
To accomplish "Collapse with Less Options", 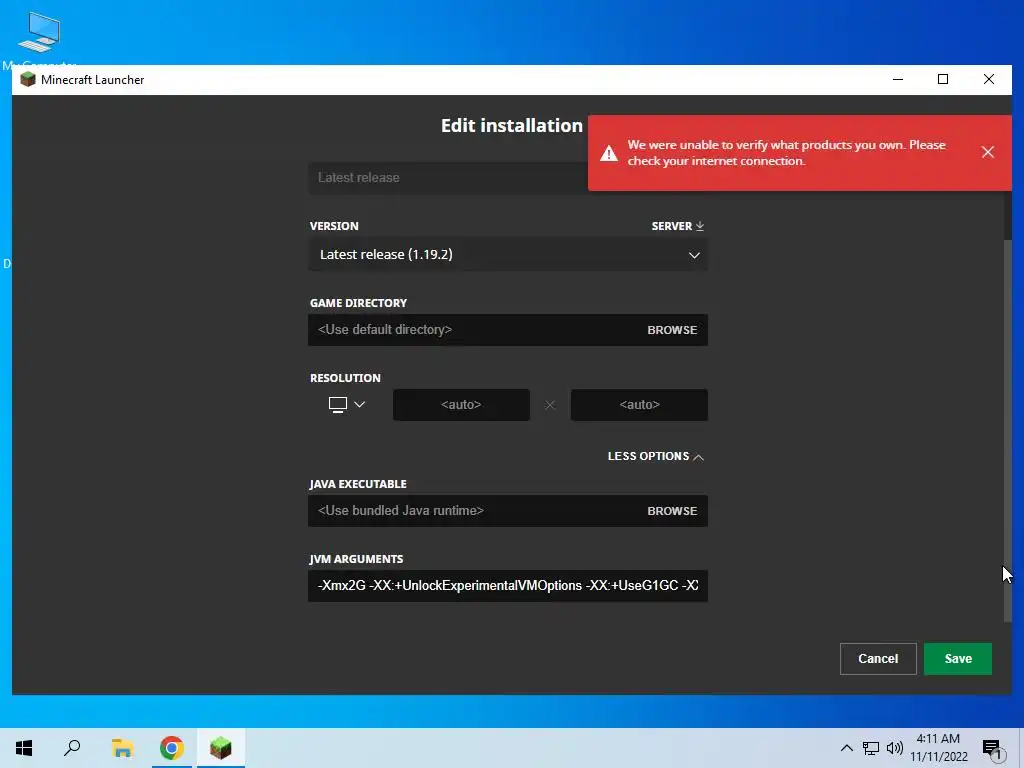I will 656,456.
